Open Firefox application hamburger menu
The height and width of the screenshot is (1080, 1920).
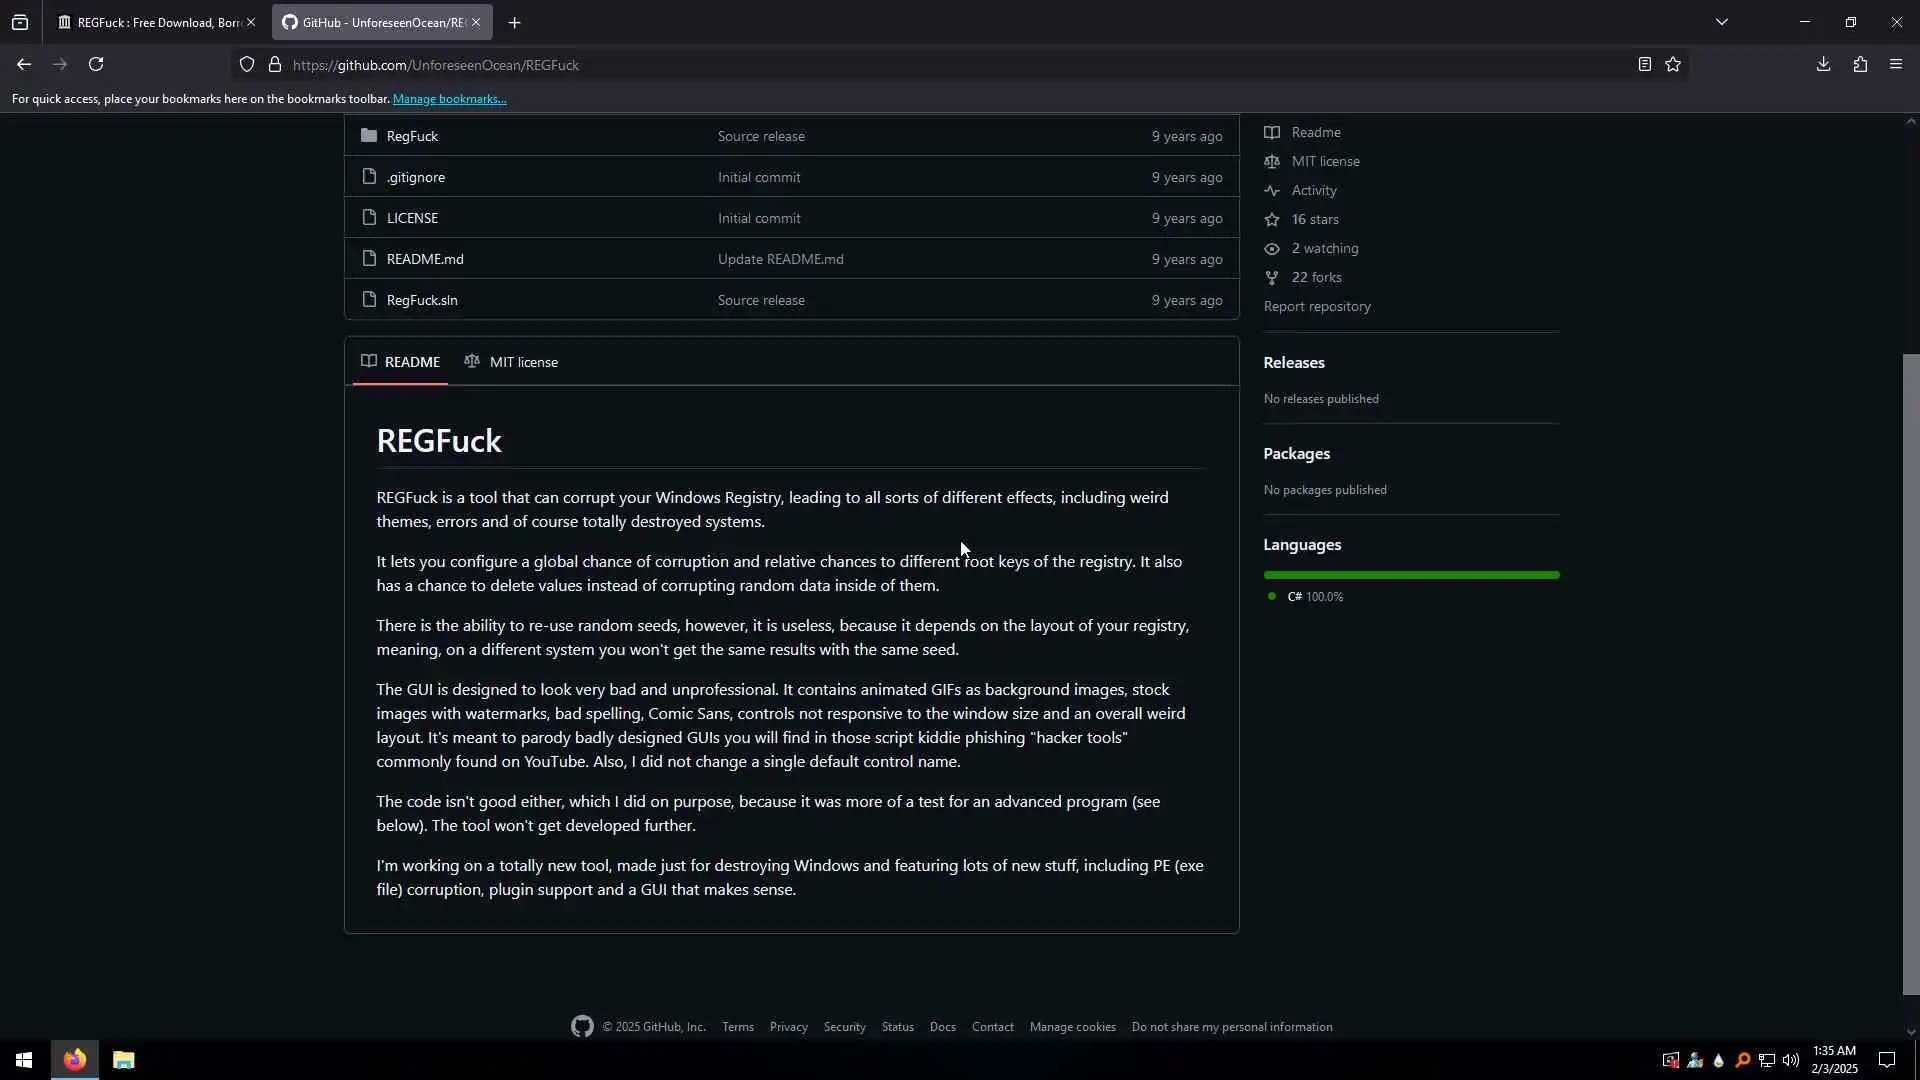click(1896, 65)
